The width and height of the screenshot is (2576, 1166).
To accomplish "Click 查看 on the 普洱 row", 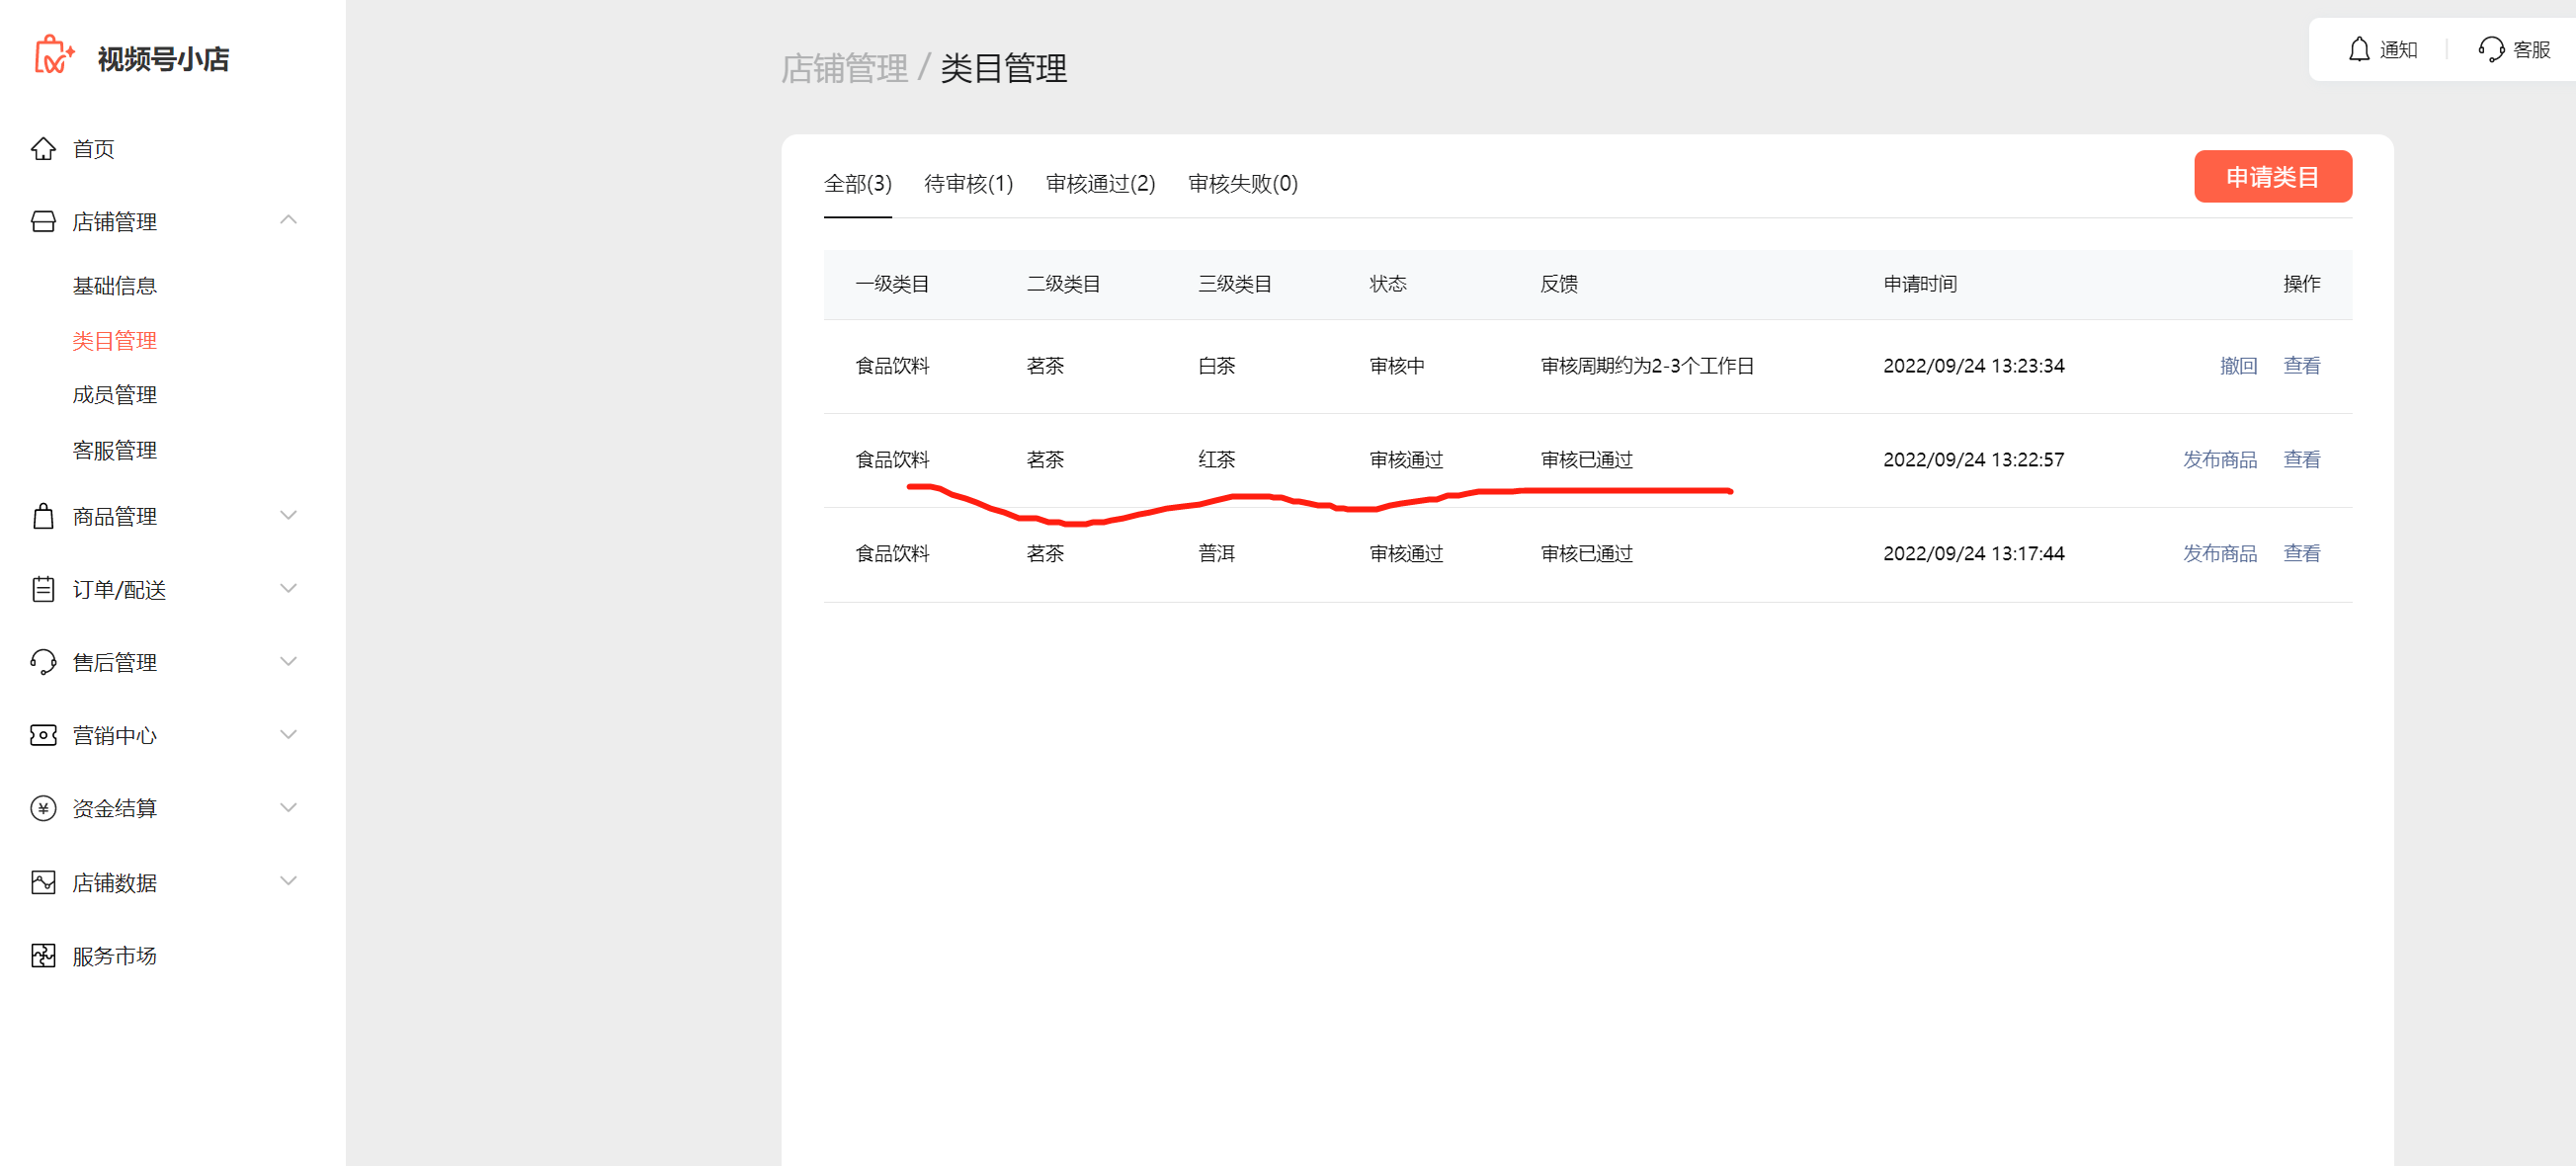I will 2301,554.
